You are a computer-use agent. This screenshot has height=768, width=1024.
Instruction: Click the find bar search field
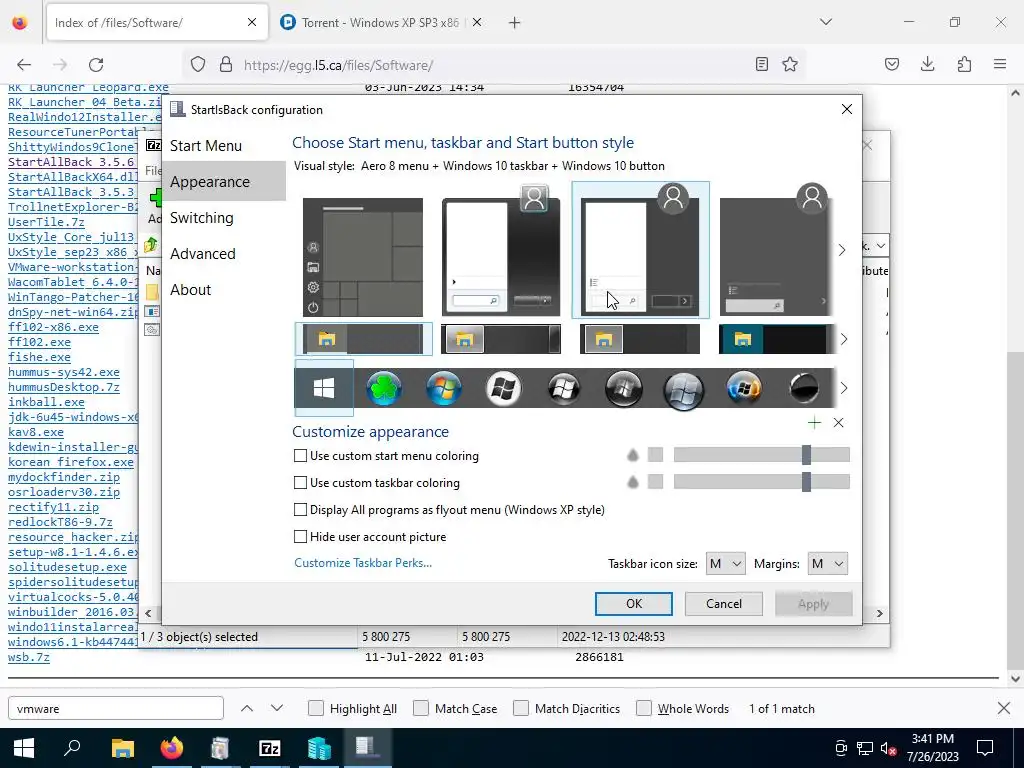(116, 709)
